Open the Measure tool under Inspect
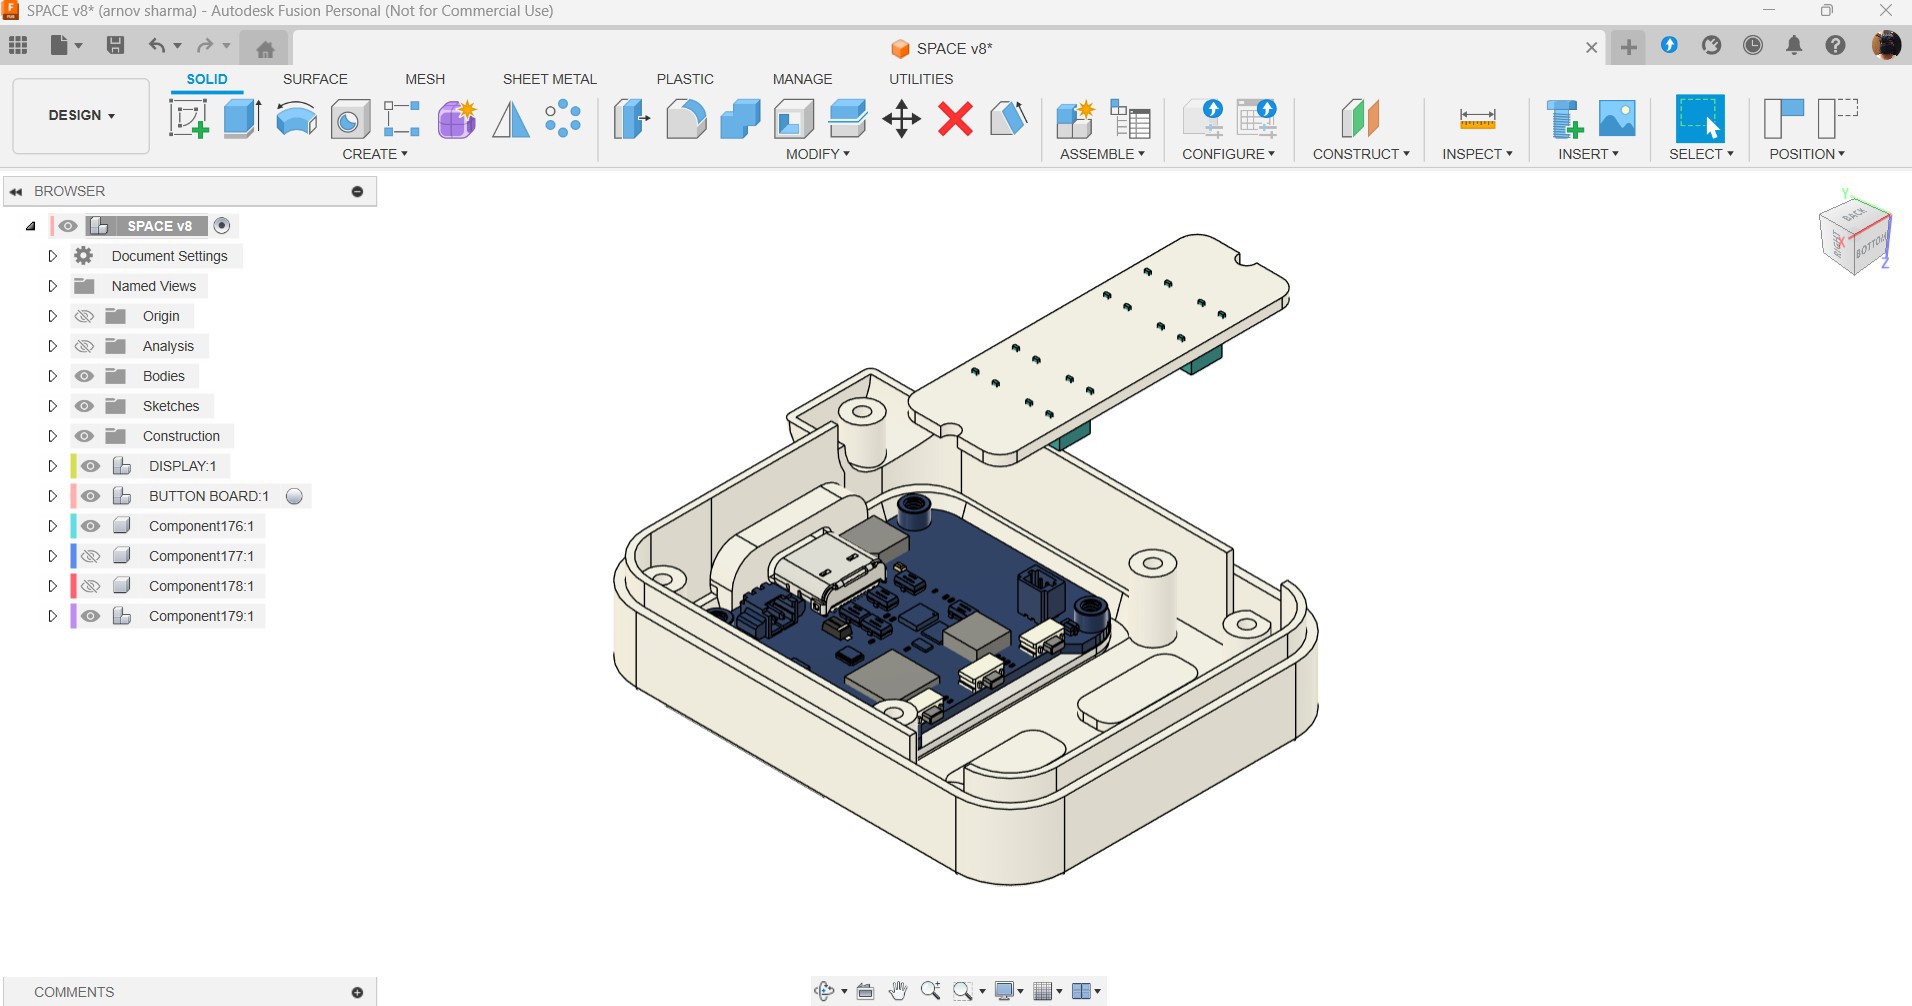The image size is (1912, 1006). pyautogui.click(x=1476, y=119)
